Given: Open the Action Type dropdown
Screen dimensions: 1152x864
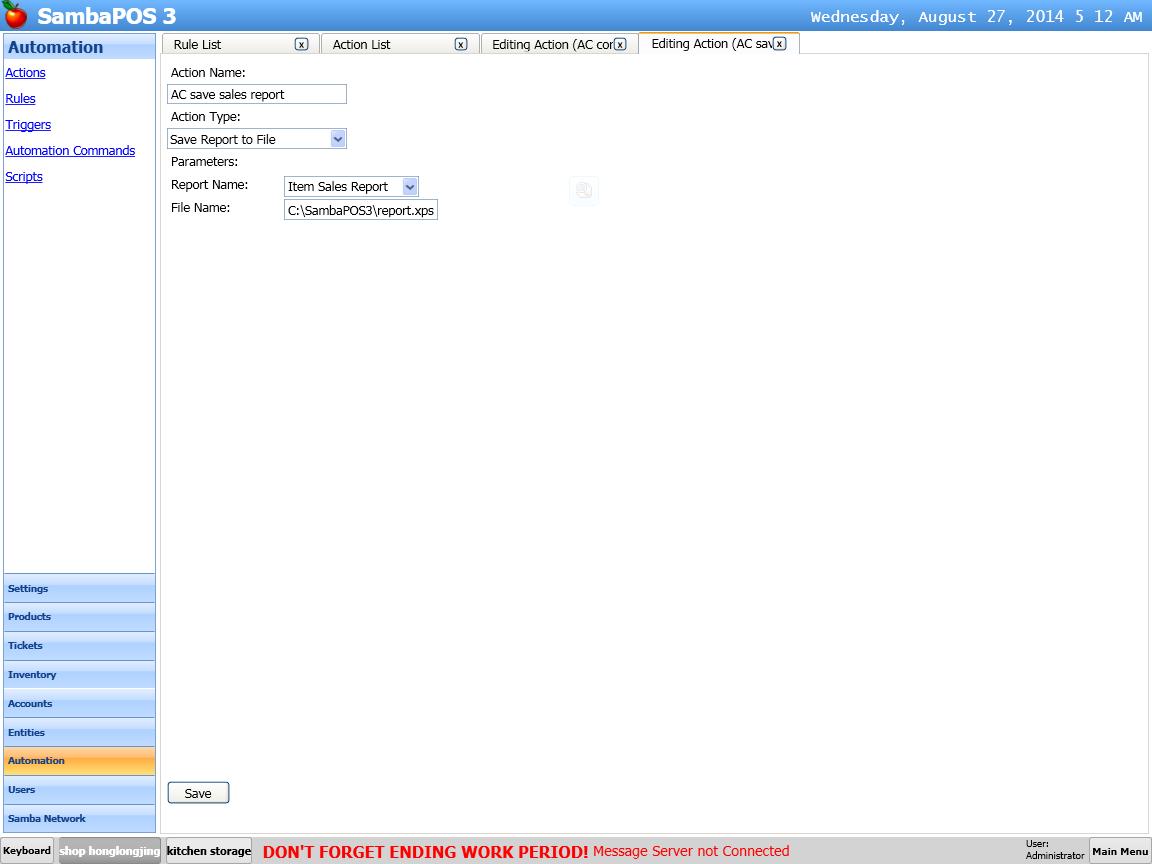Looking at the screenshot, I should coord(338,138).
